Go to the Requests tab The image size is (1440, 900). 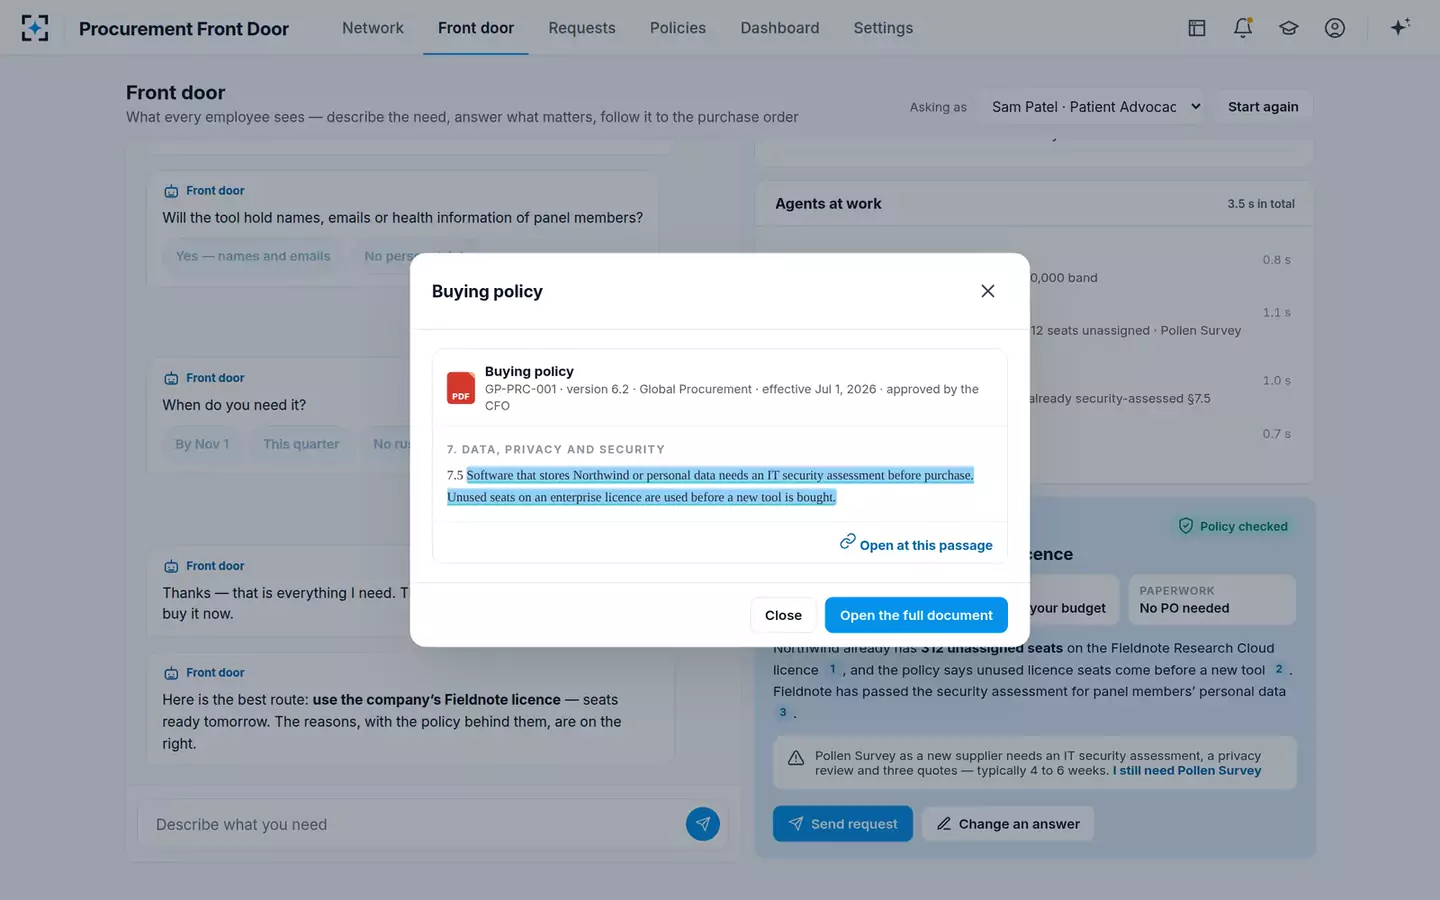click(582, 28)
